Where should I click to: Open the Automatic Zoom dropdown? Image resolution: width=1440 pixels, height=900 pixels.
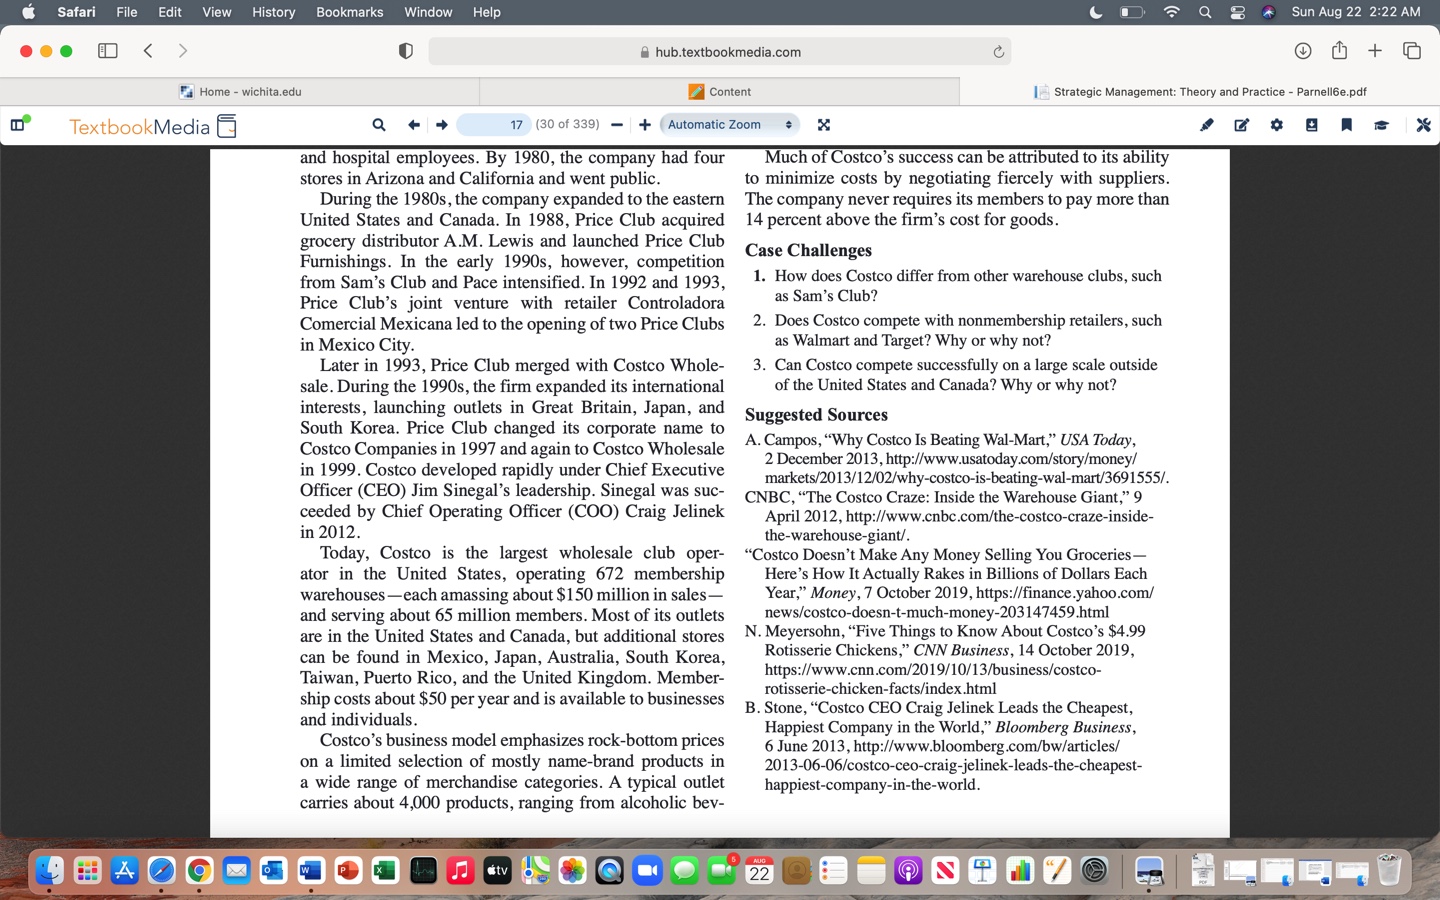coord(729,125)
